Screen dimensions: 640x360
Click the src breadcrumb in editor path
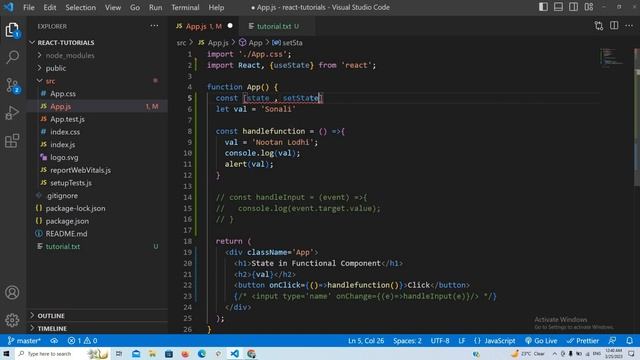(181, 42)
